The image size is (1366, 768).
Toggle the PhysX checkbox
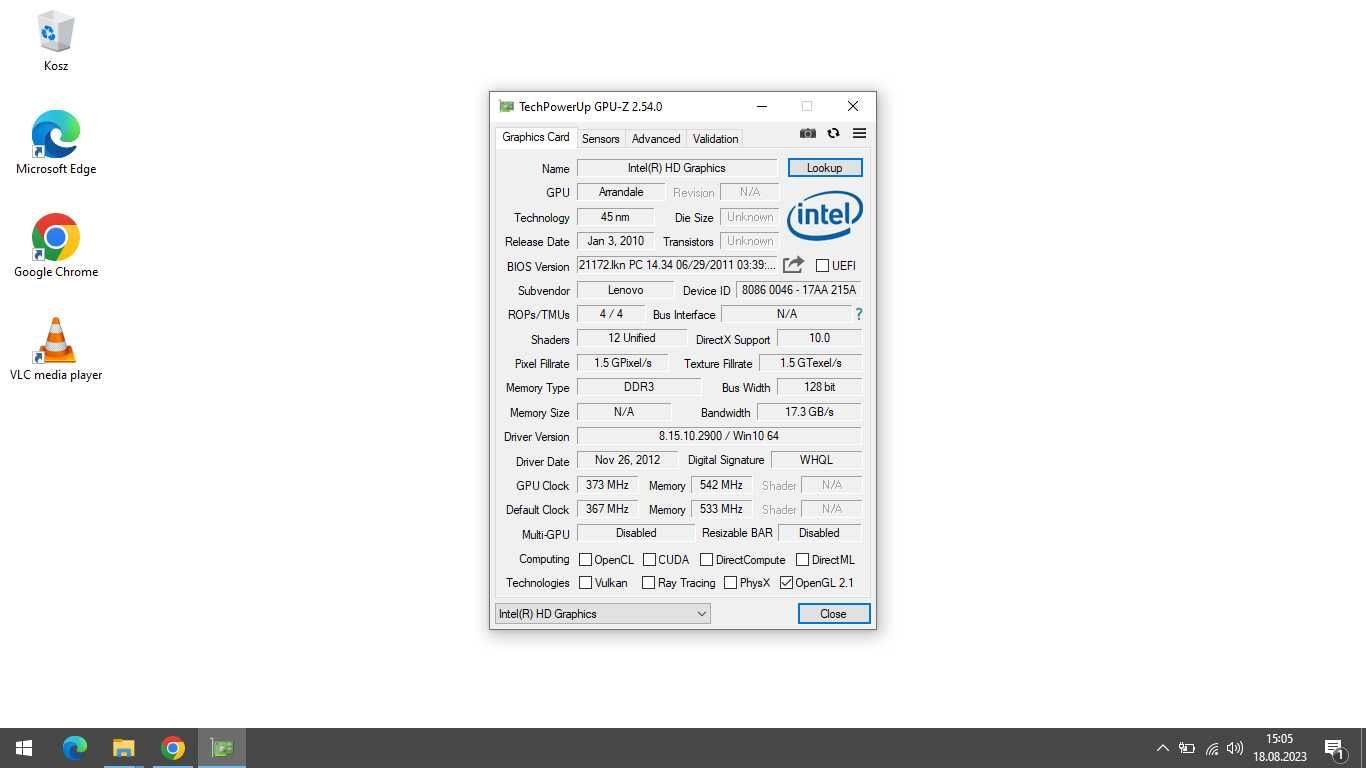click(x=730, y=583)
